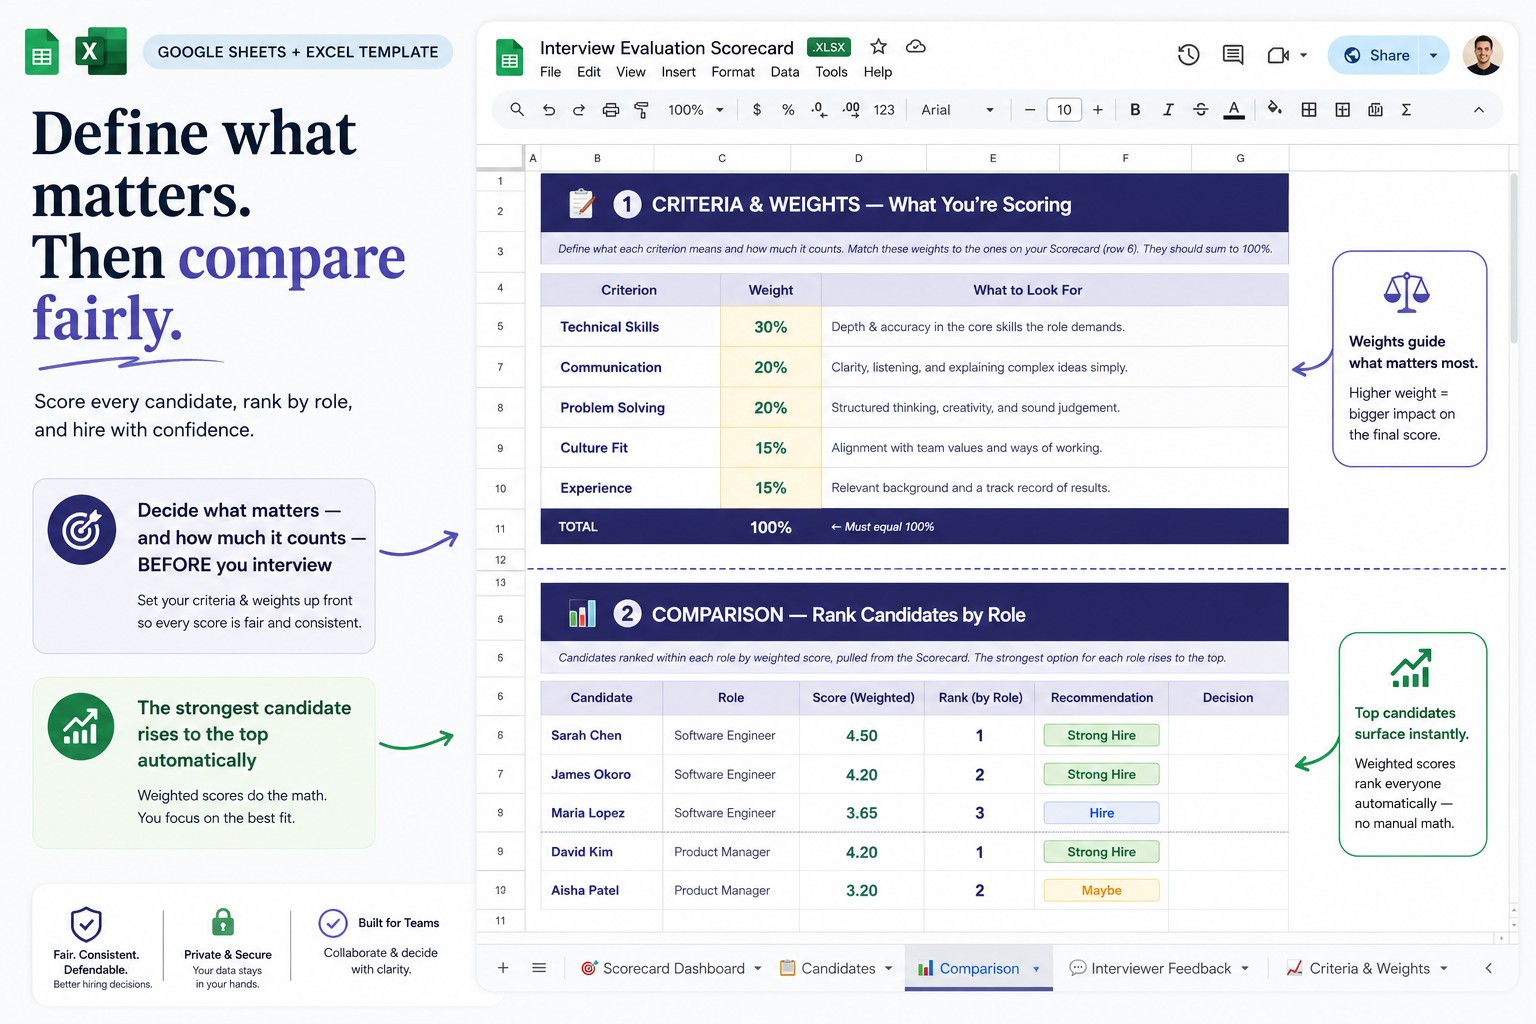Open the all sheets list icon

pos(539,968)
